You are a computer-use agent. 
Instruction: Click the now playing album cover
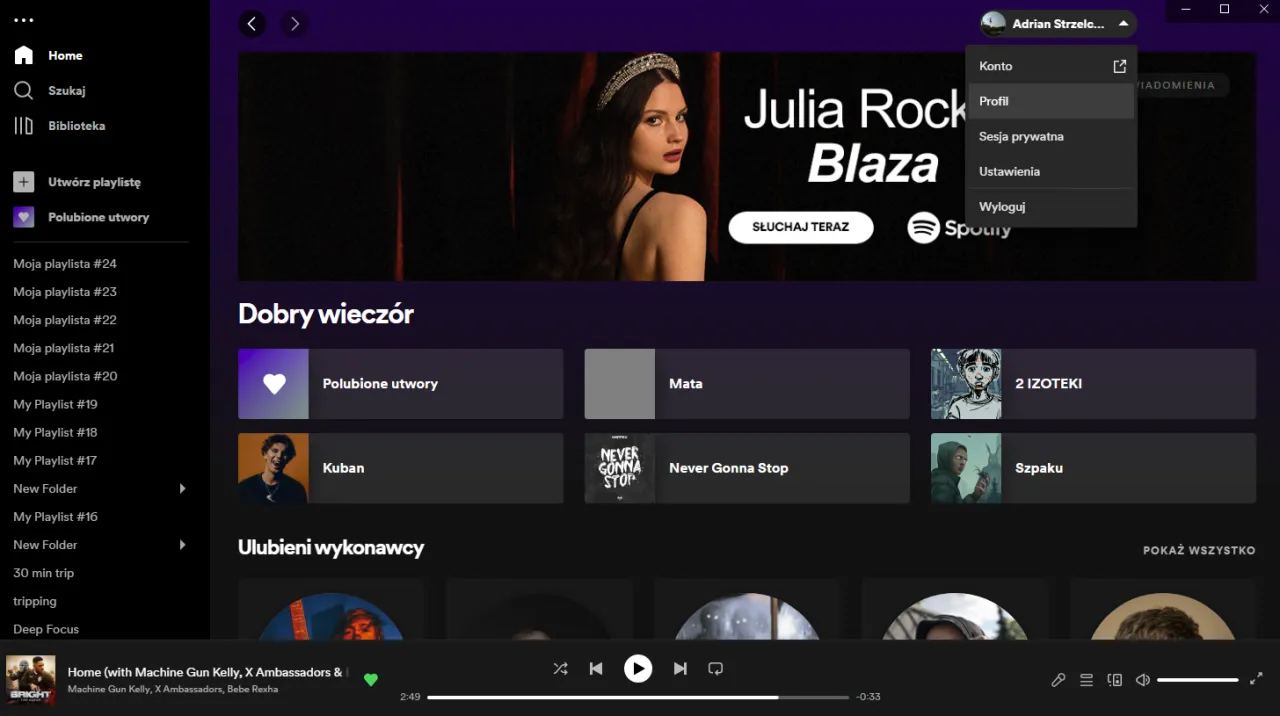[31, 680]
